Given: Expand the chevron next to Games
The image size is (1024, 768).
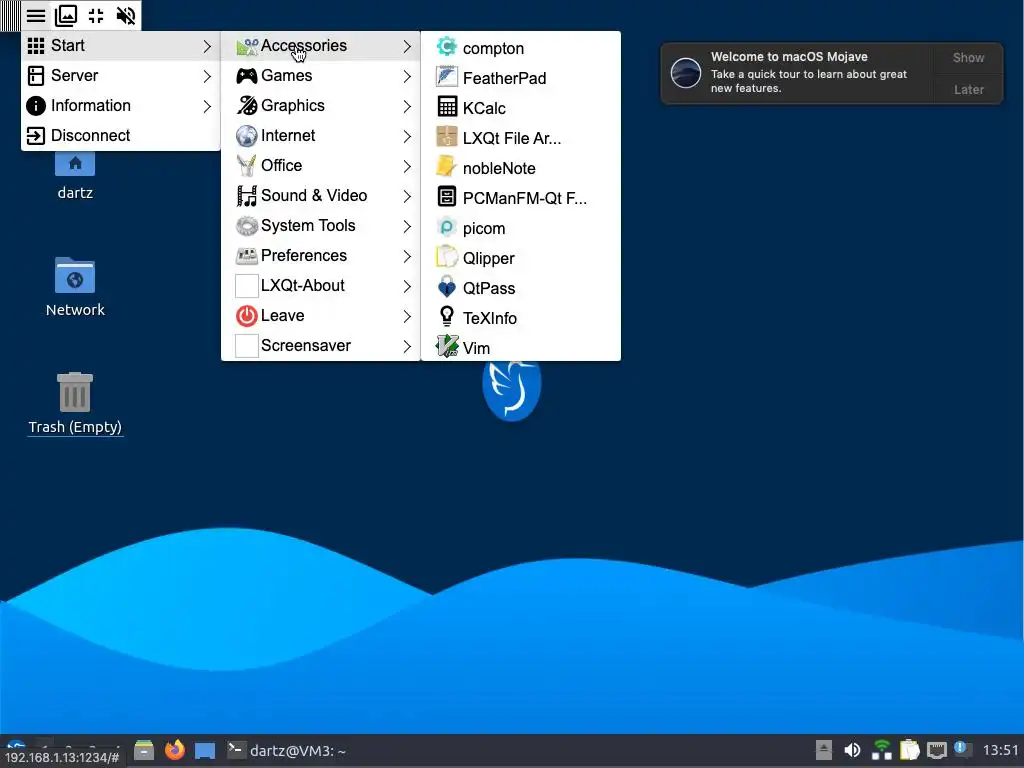Looking at the screenshot, I should pos(407,76).
